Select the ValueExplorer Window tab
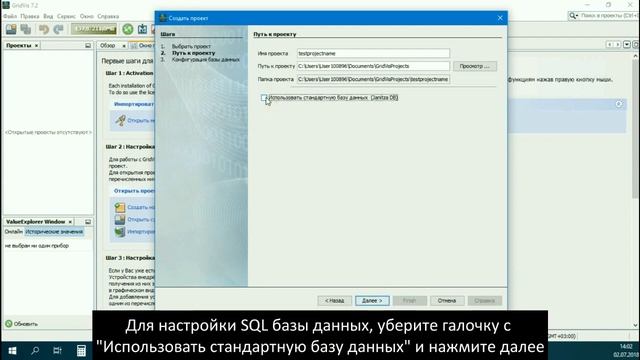This screenshot has width=640, height=360. tap(36, 222)
